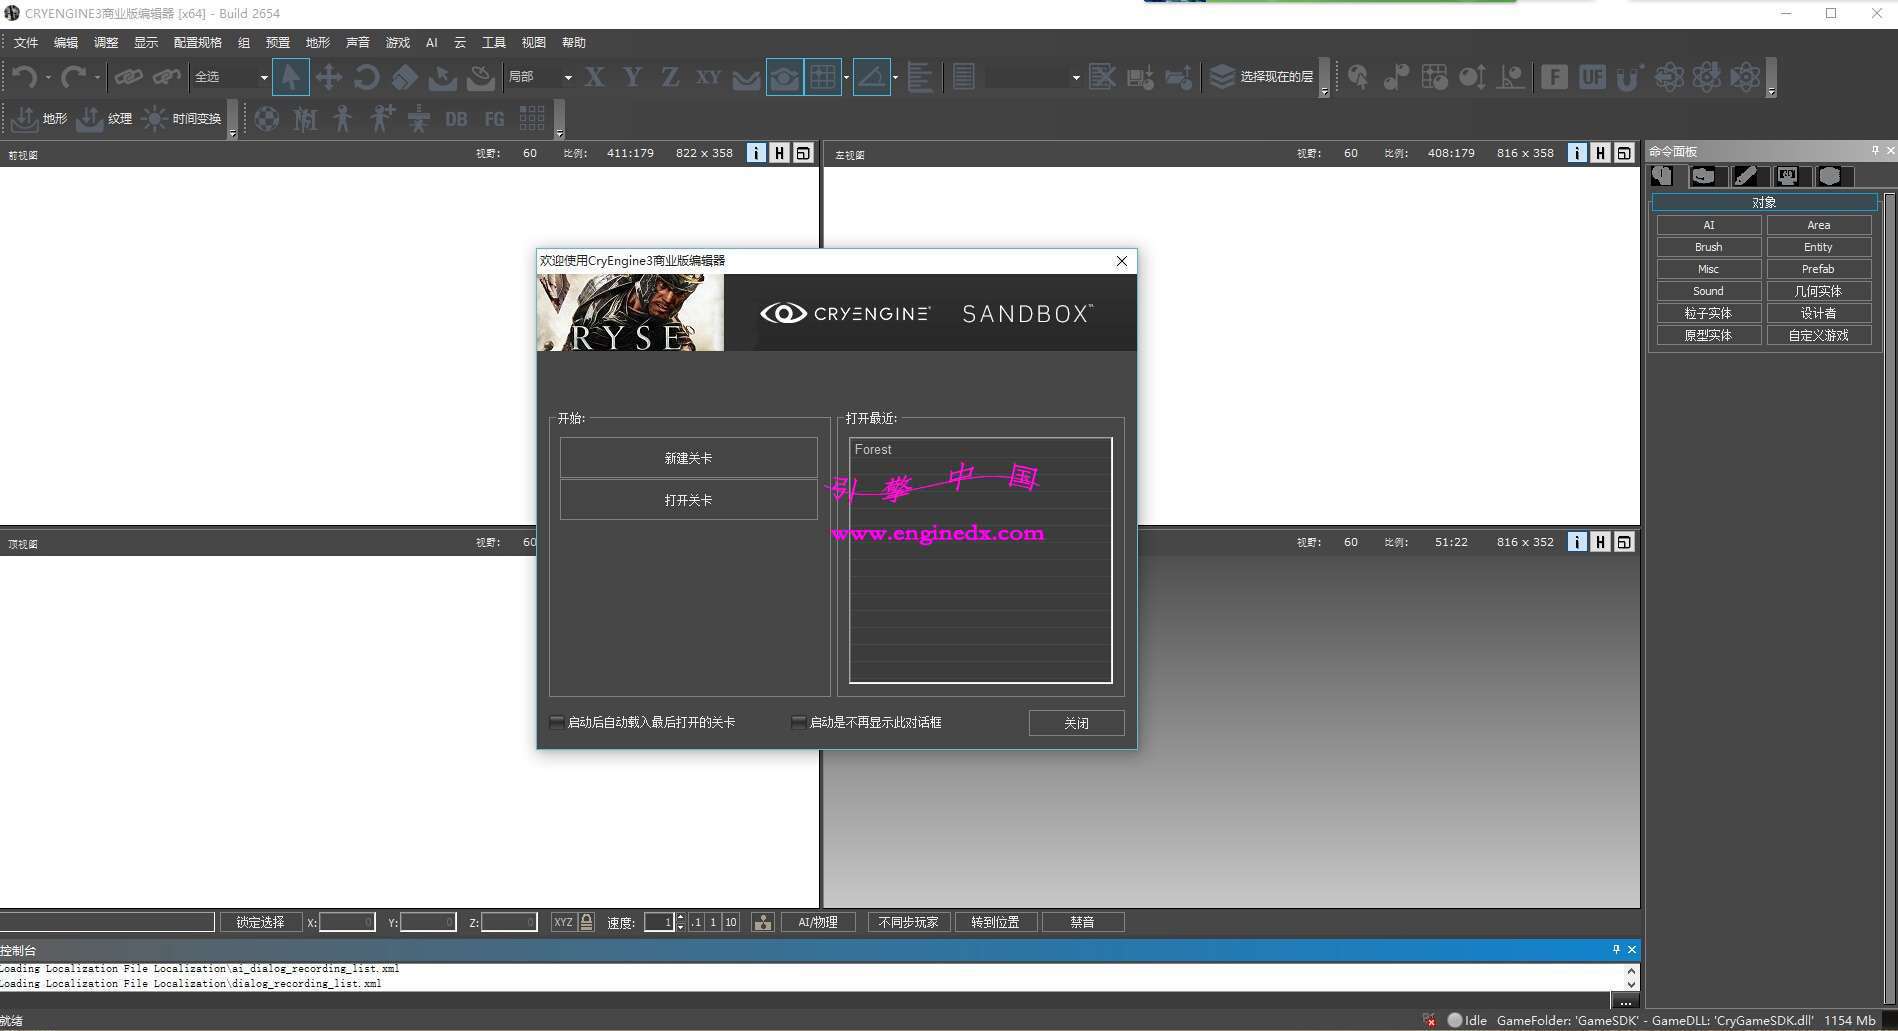Constrain movement to Y axis
Viewport: 1898px width, 1031px height.
[x=633, y=77]
